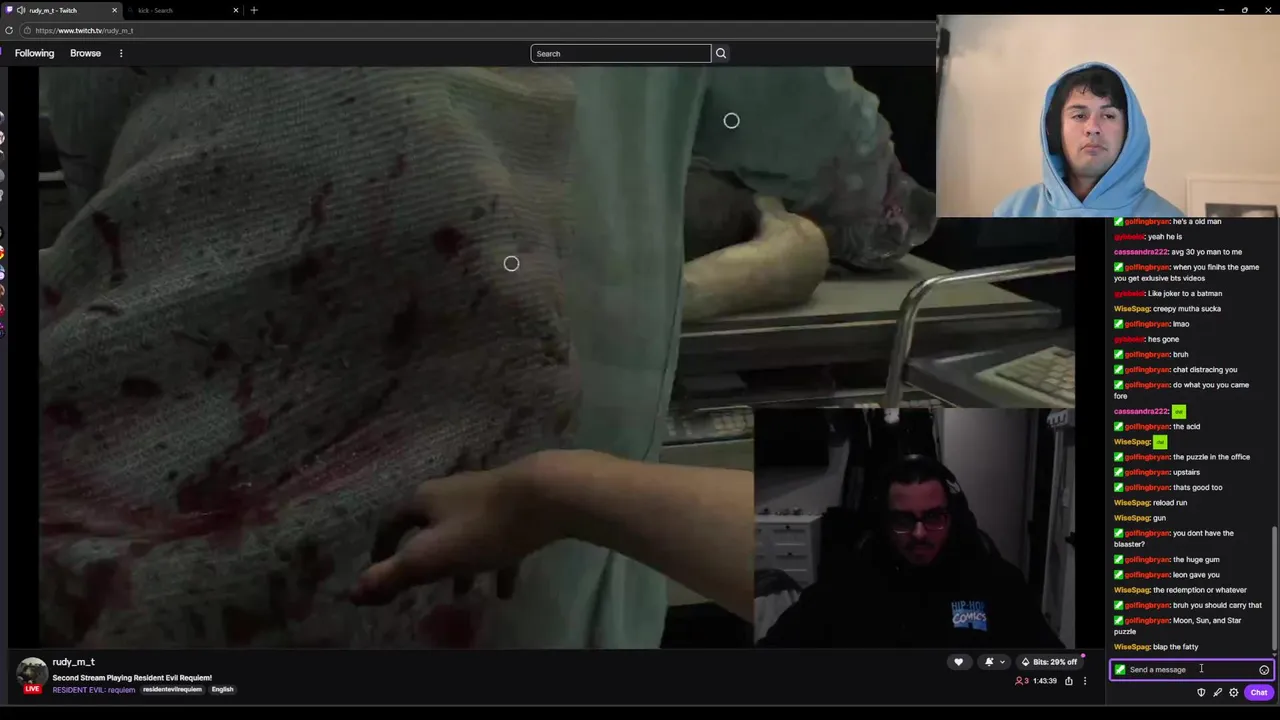
Task: Click the chat scrollbar
Action: (1274, 590)
